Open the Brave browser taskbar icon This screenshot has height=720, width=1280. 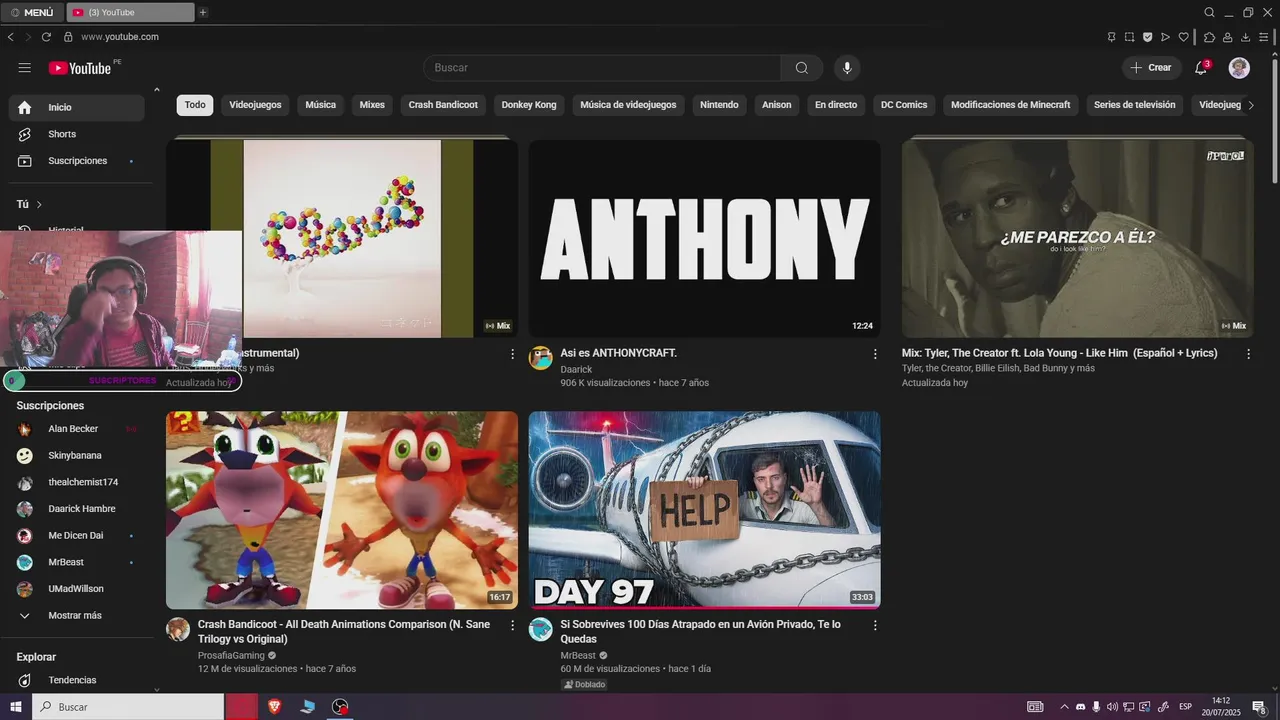point(275,707)
